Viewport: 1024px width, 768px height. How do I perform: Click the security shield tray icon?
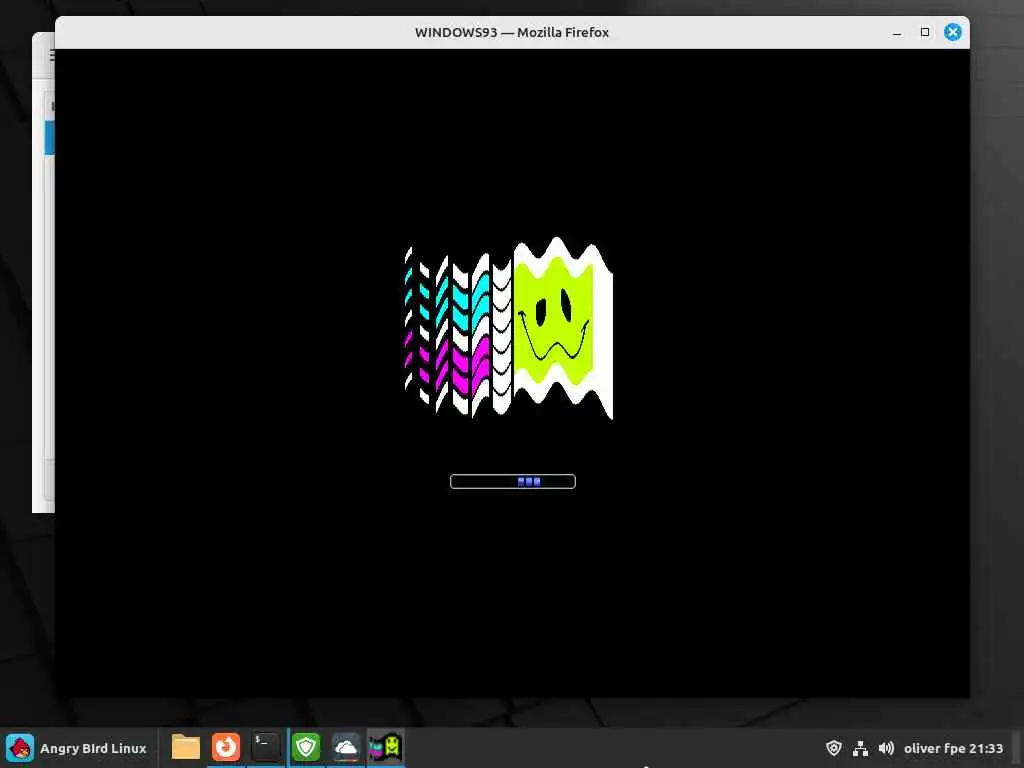point(833,748)
